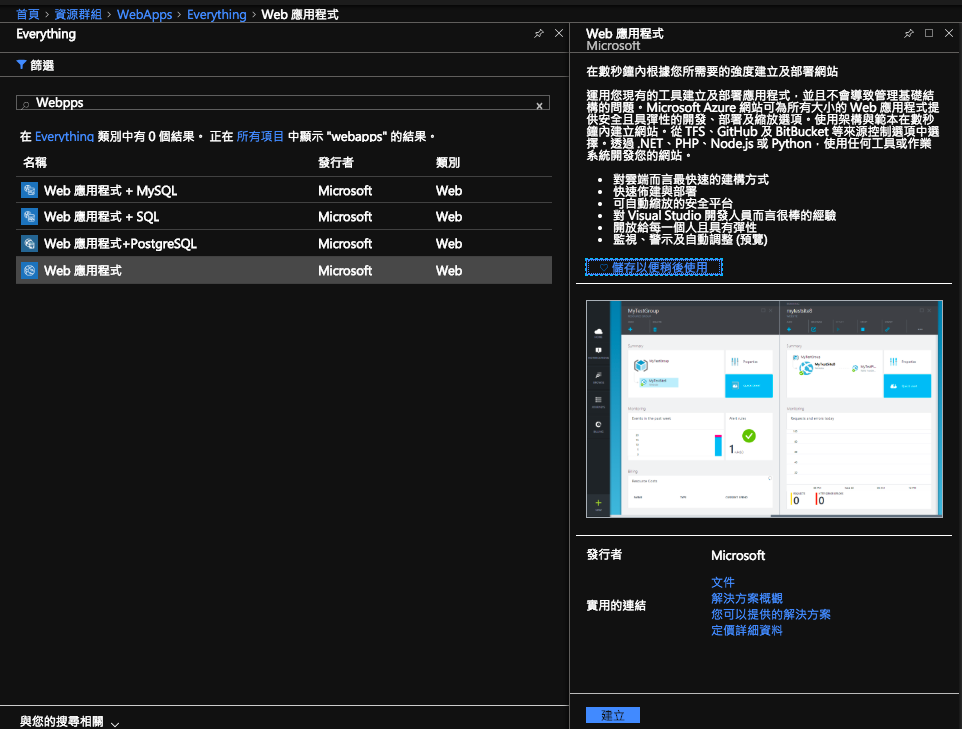Click the Web 應用程式 + SQL icon

click(29, 217)
